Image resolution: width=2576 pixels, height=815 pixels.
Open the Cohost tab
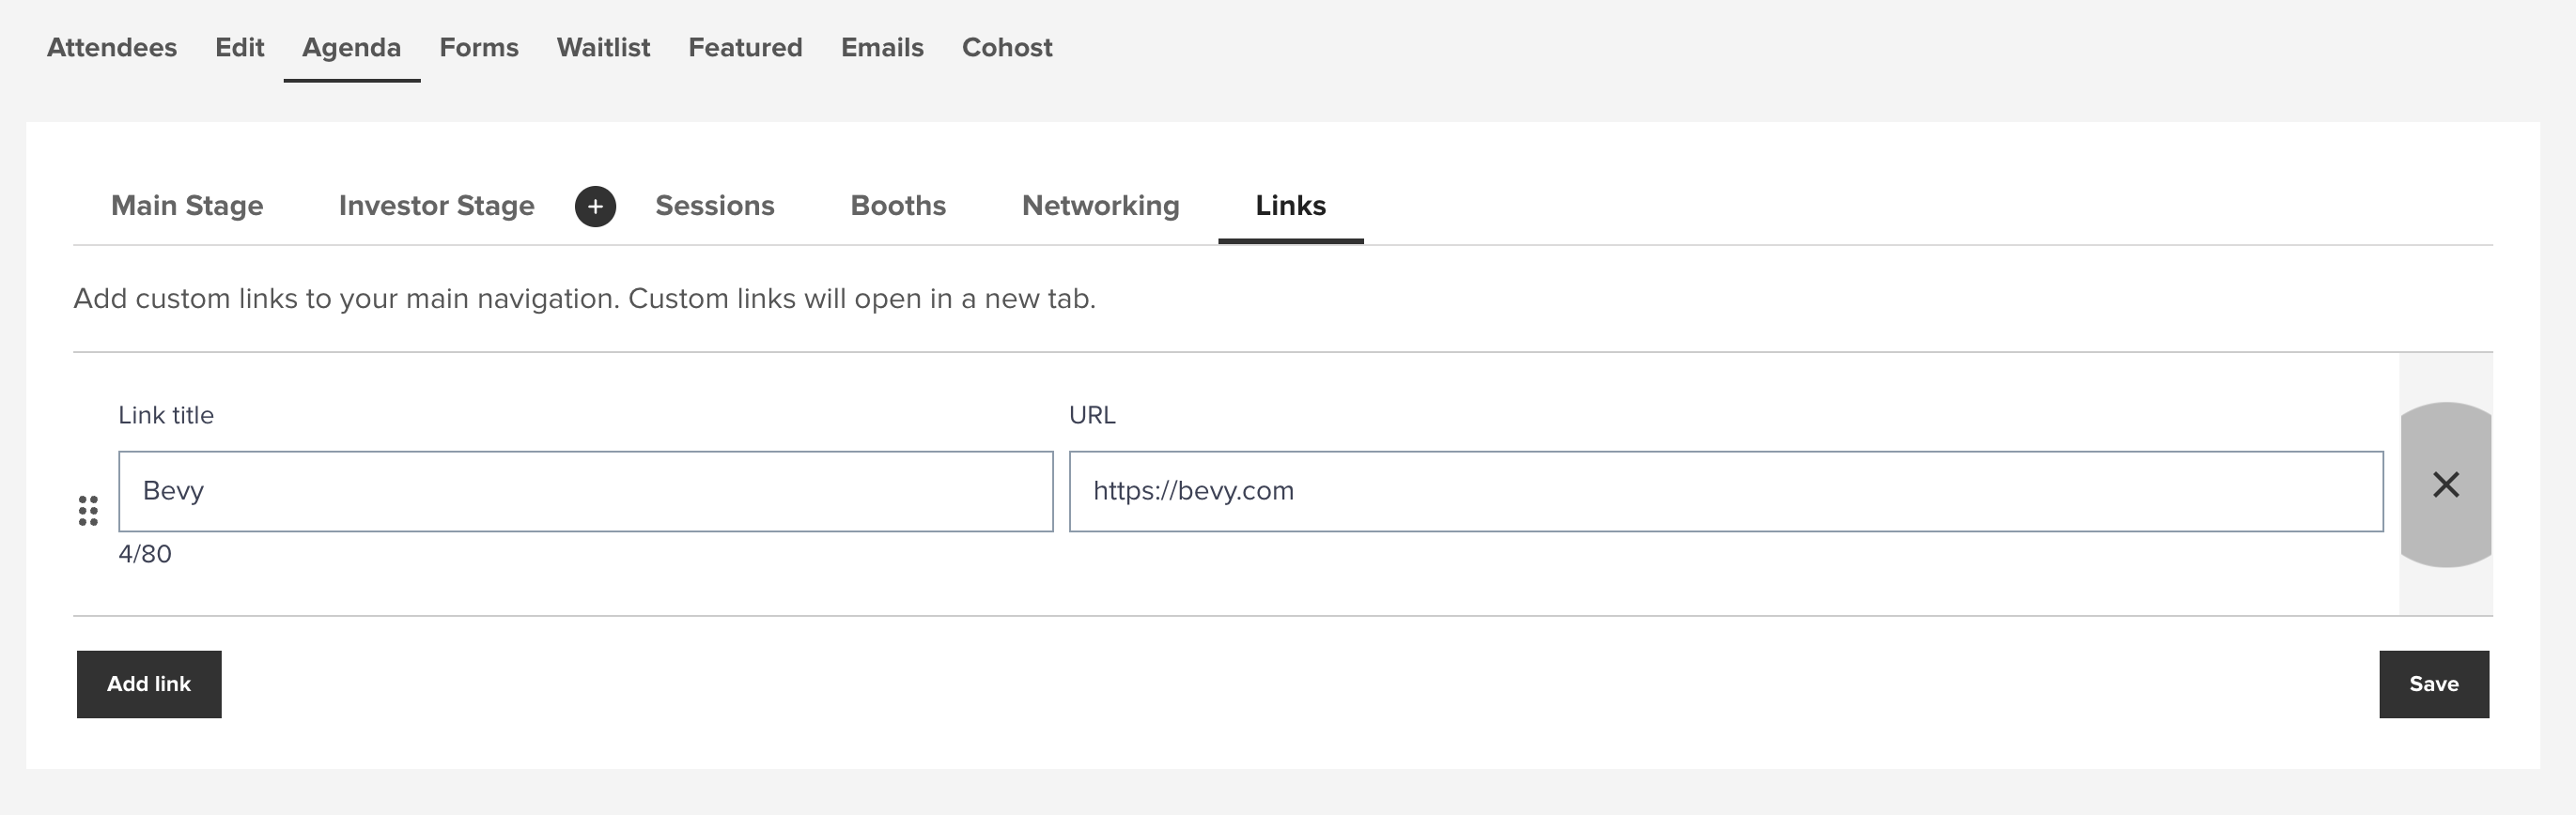click(1007, 47)
